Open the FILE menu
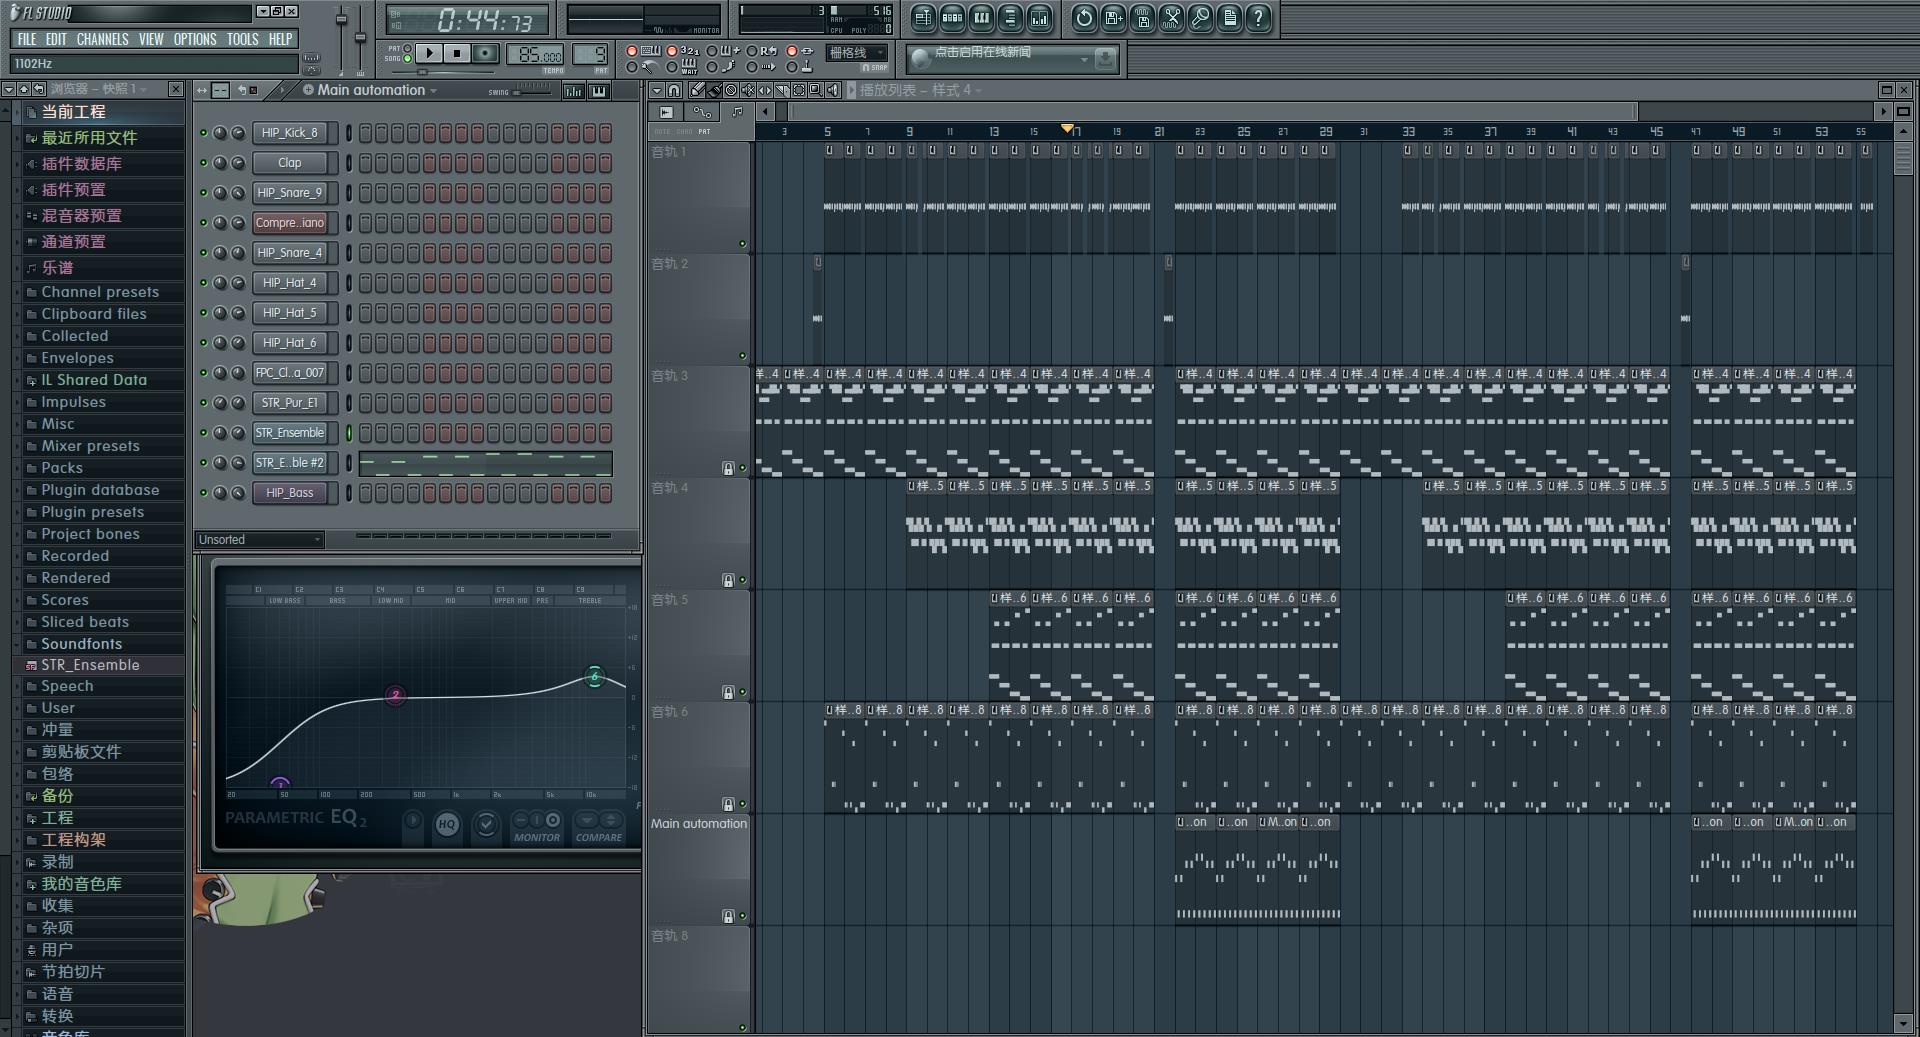Image resolution: width=1920 pixels, height=1037 pixels. point(27,39)
